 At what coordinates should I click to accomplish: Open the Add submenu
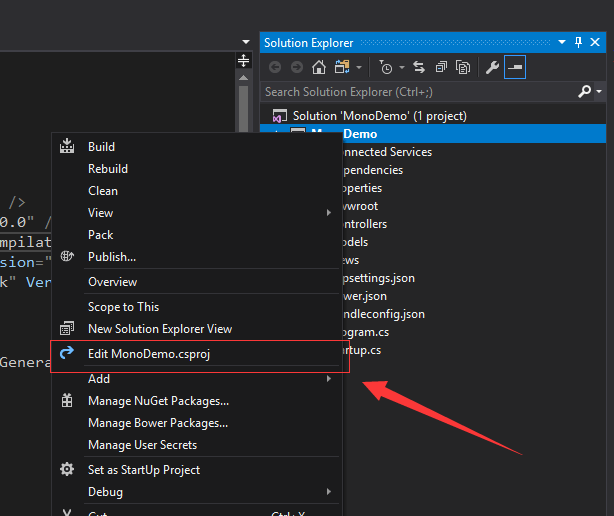click(196, 379)
